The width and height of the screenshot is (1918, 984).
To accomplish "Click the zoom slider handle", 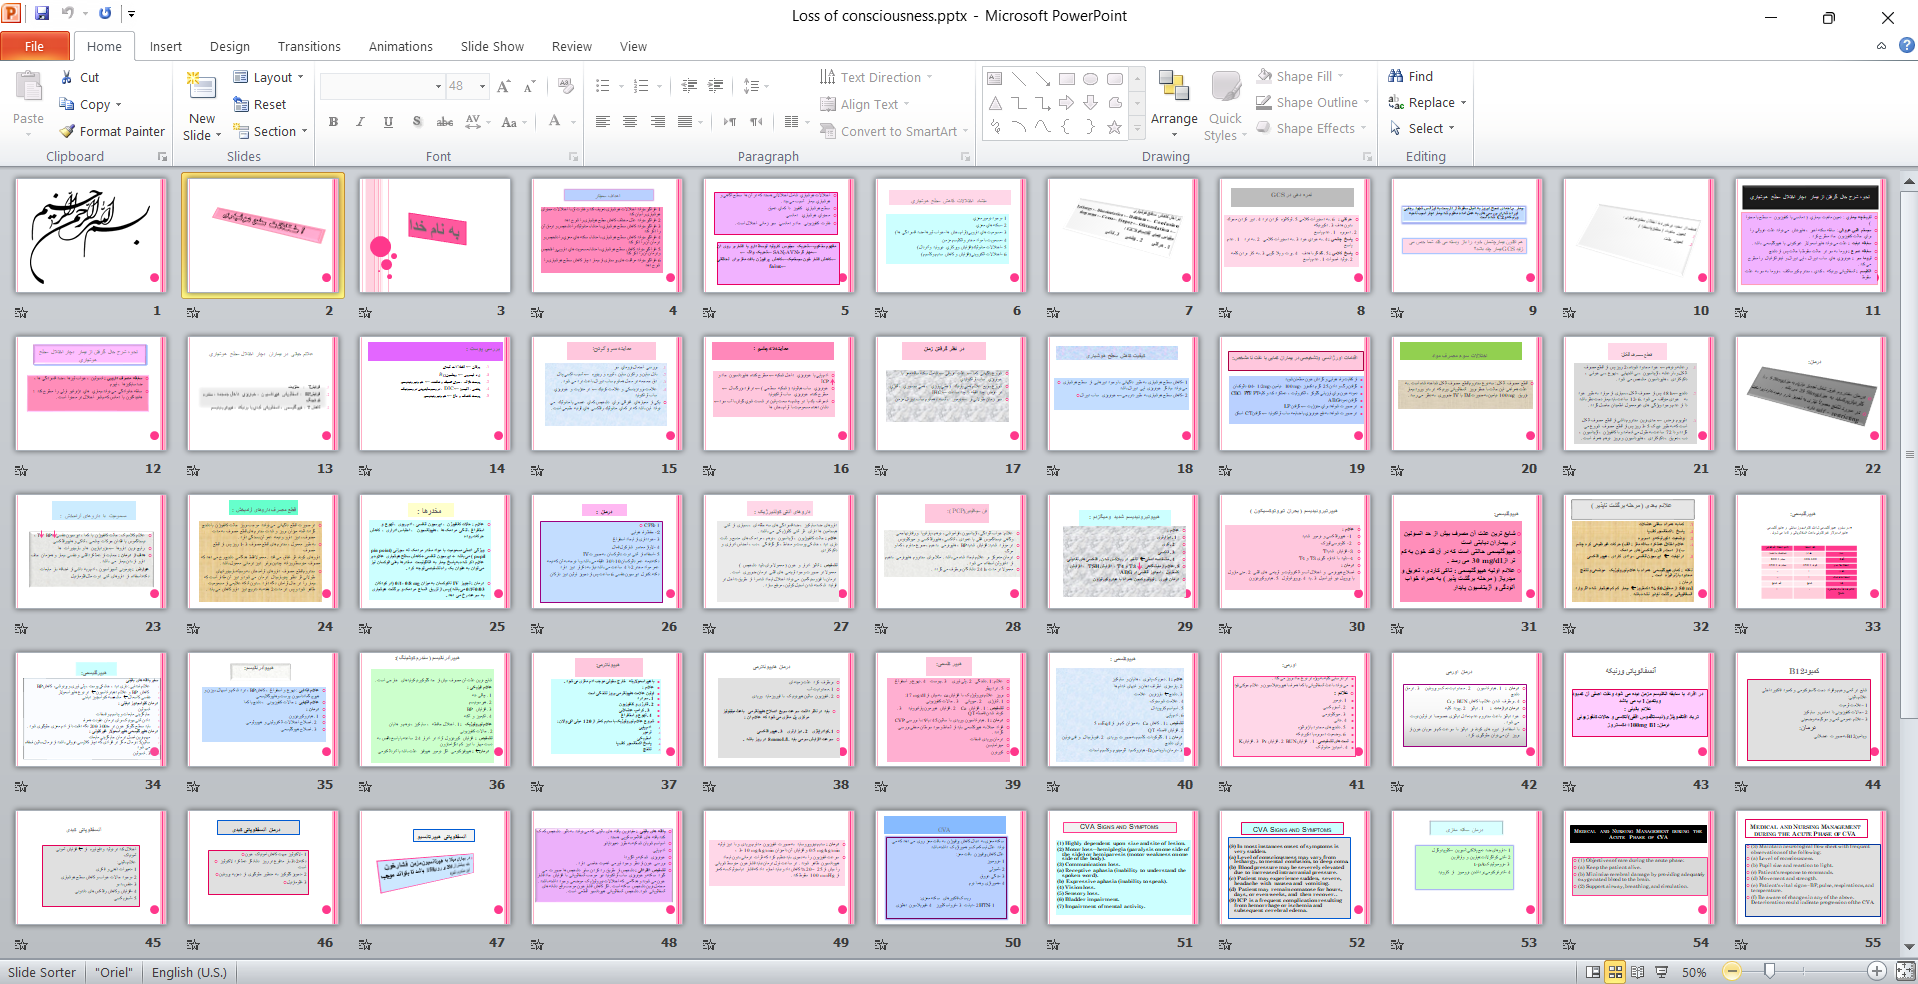I will coord(1770,971).
